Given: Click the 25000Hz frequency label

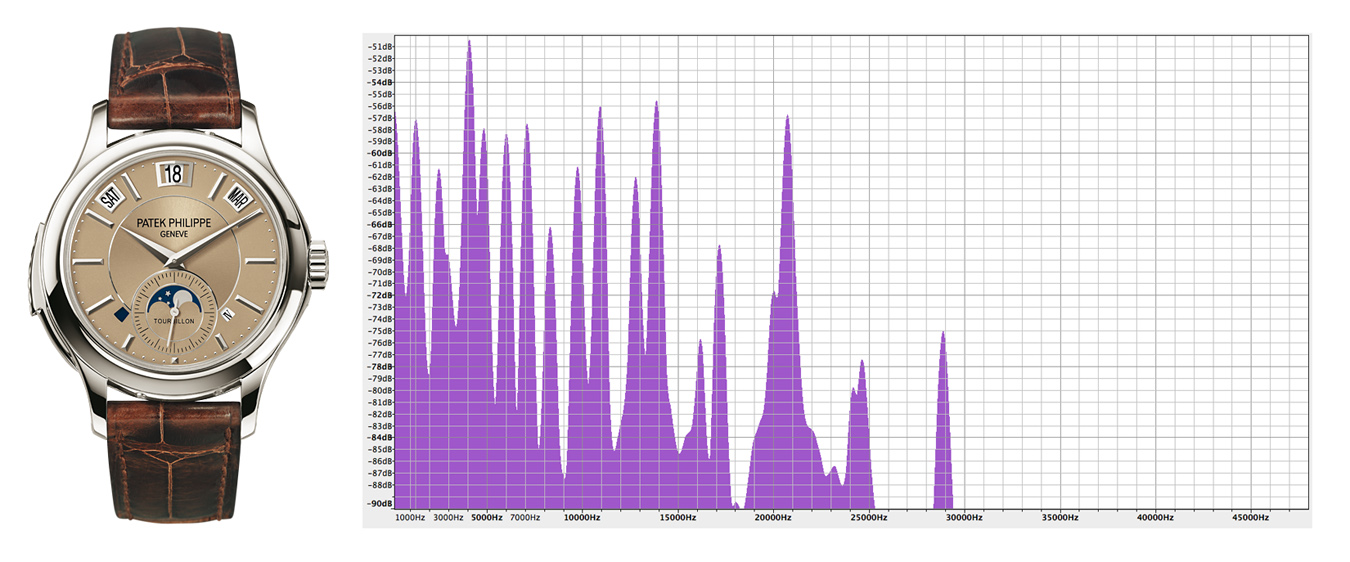Looking at the screenshot, I should click(868, 518).
